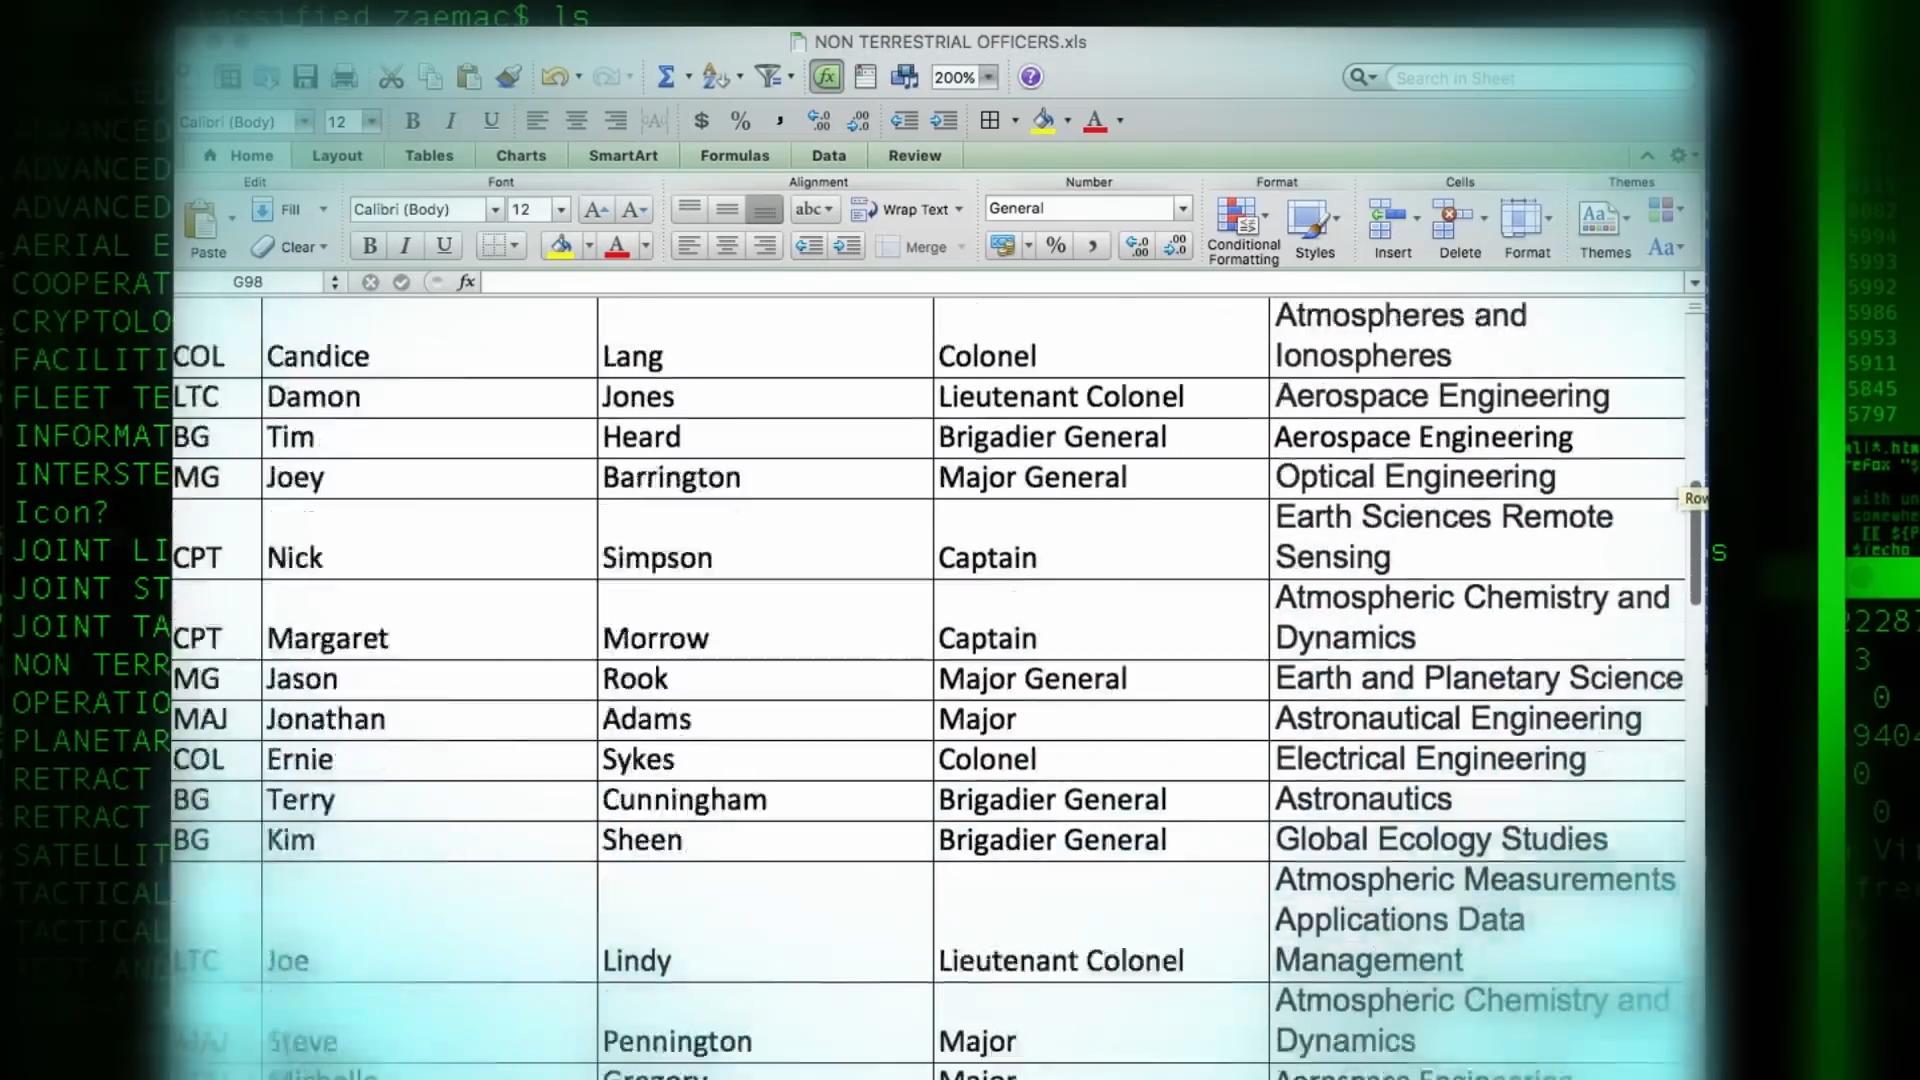This screenshot has height=1080, width=1920.
Task: Switch to the Formulas tab
Action: coord(734,155)
